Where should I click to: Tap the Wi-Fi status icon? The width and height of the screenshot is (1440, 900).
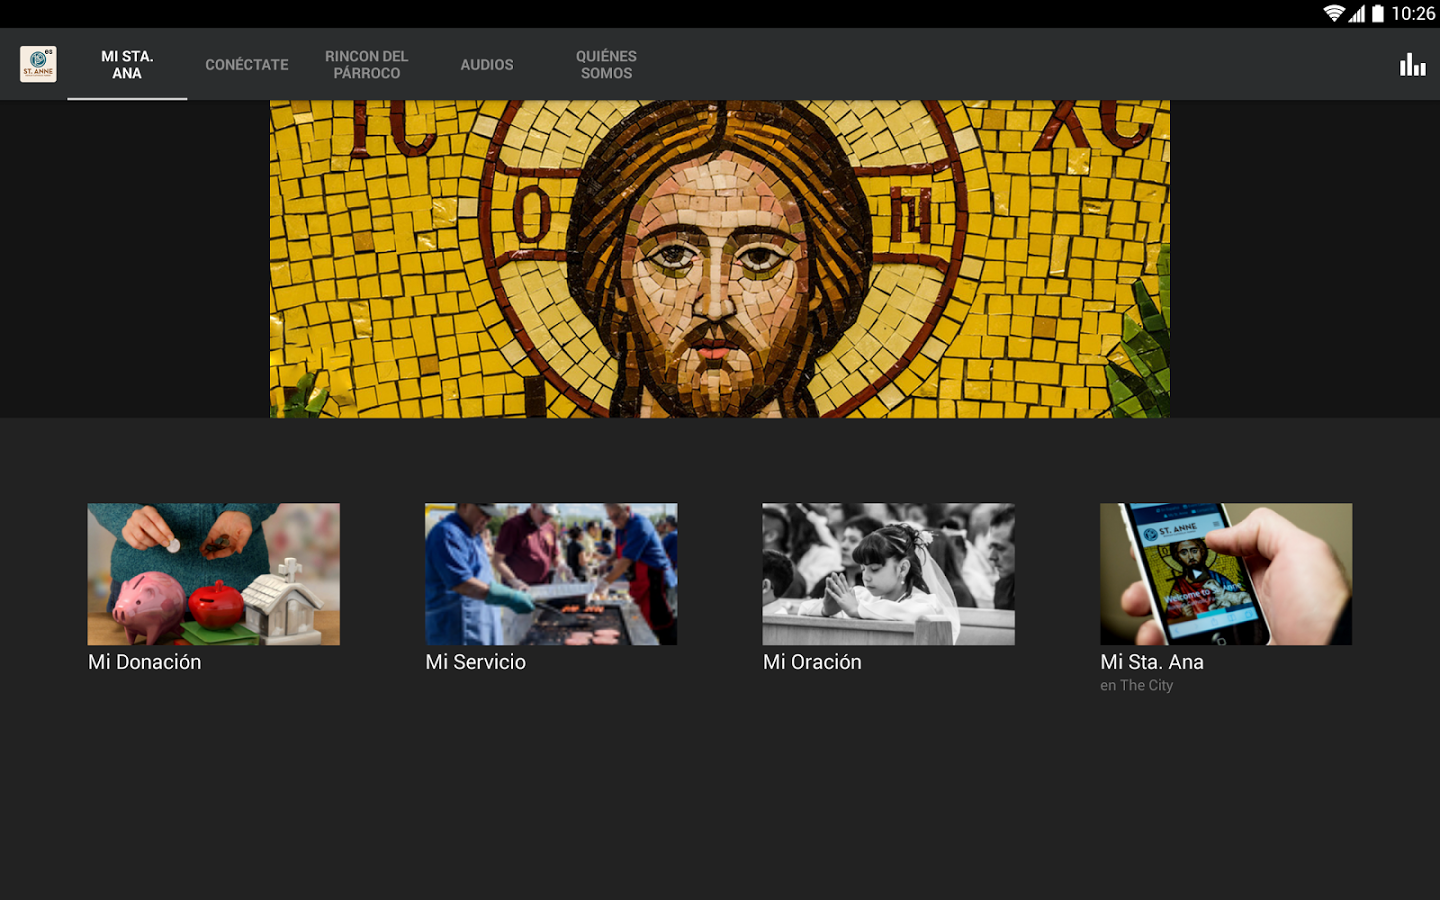[1334, 13]
